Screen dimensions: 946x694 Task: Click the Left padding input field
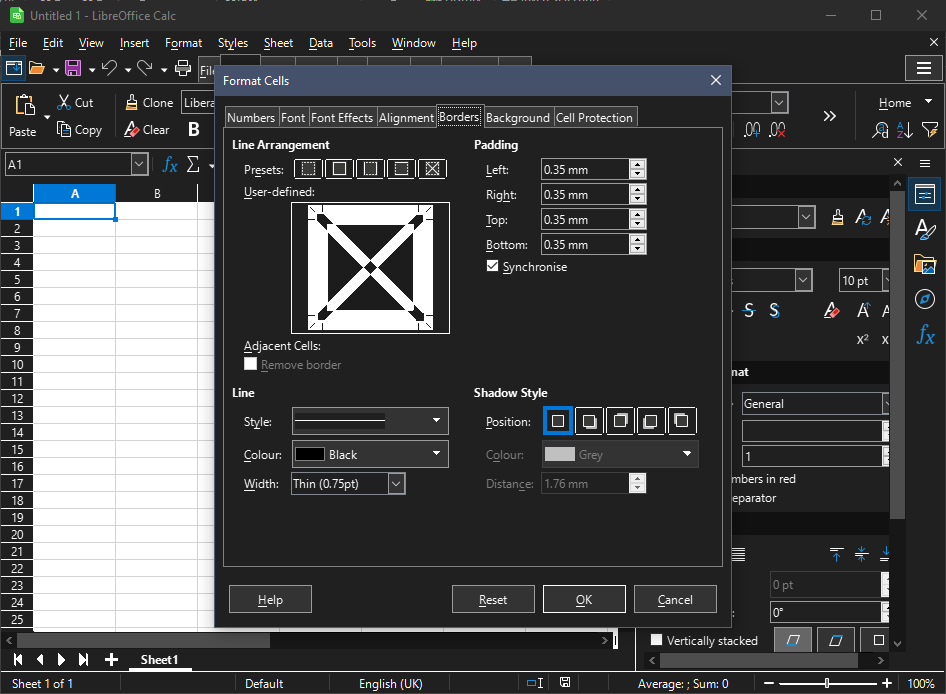(585, 170)
